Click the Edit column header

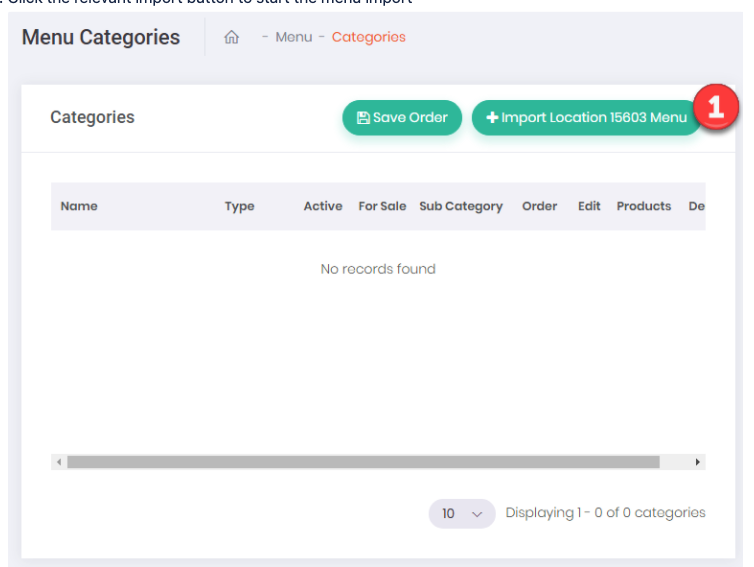tap(589, 206)
